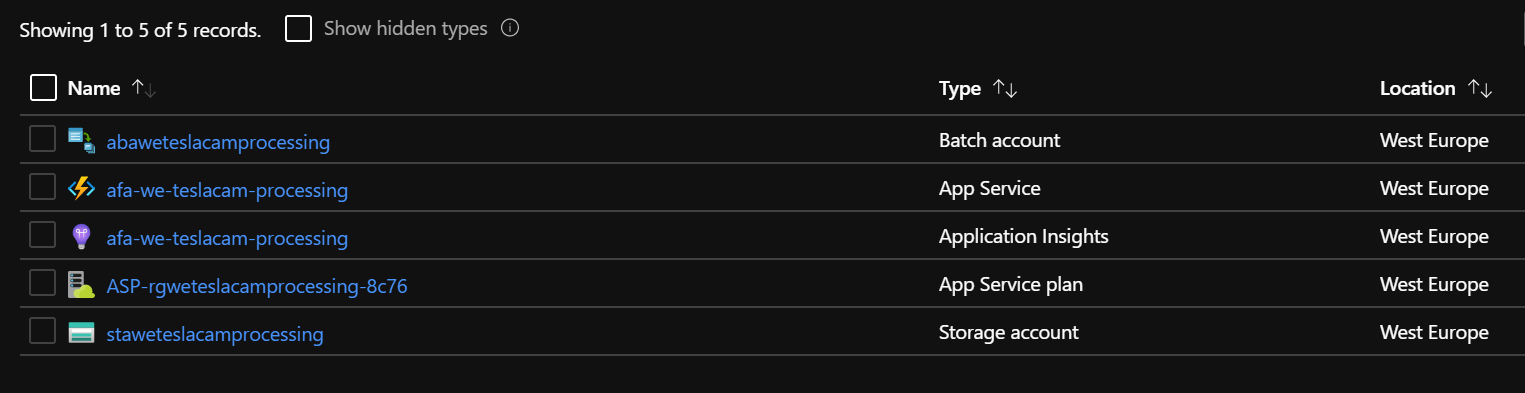Open the ASP-rgweteslacamprocessing-8c76 link
The height and width of the screenshot is (393, 1525).
(257, 286)
